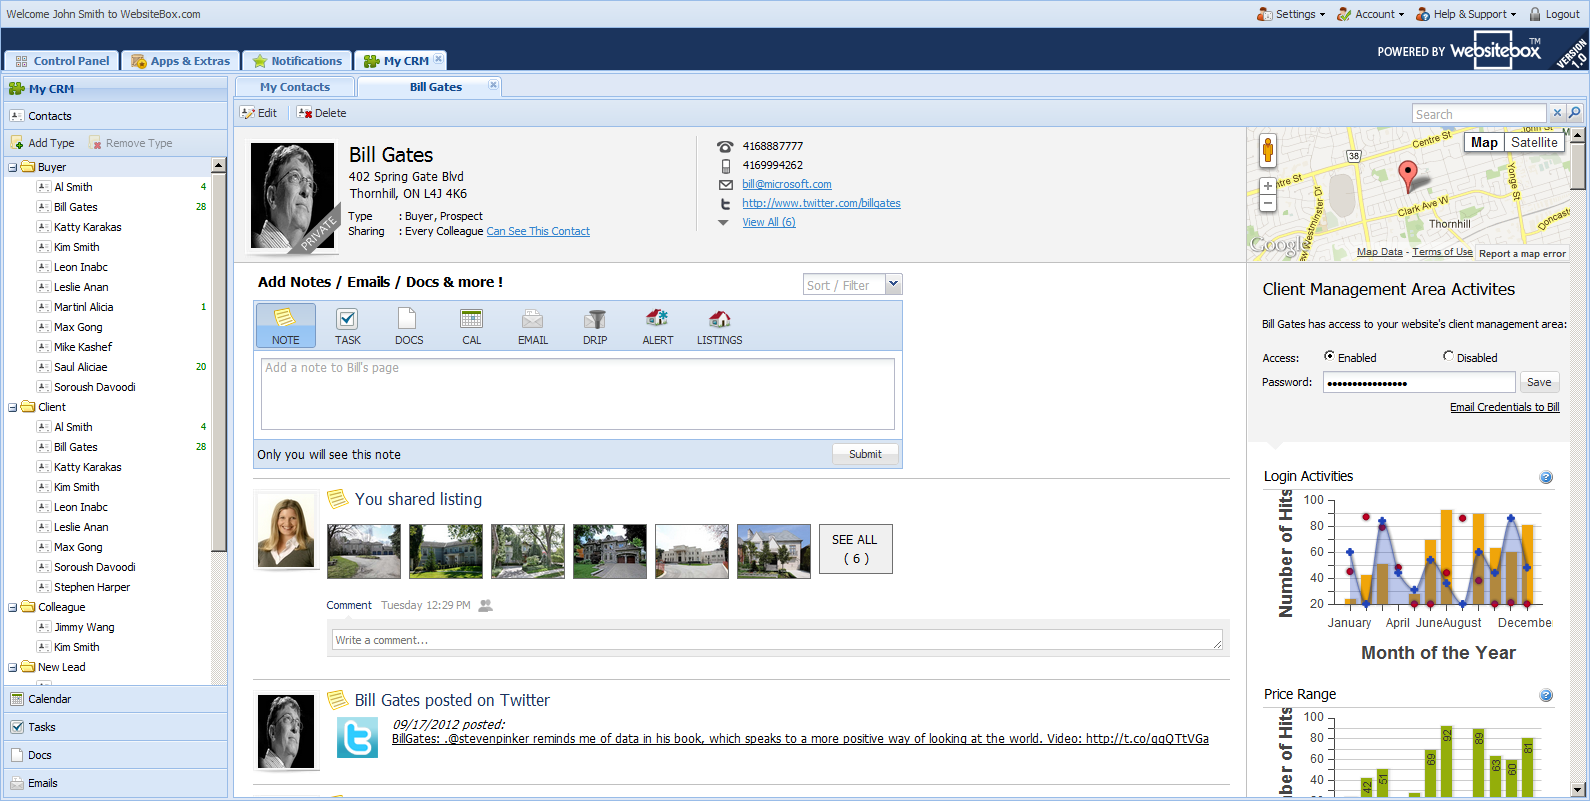Open the Emails sidebar section
The image size is (1590, 801).
116,783
